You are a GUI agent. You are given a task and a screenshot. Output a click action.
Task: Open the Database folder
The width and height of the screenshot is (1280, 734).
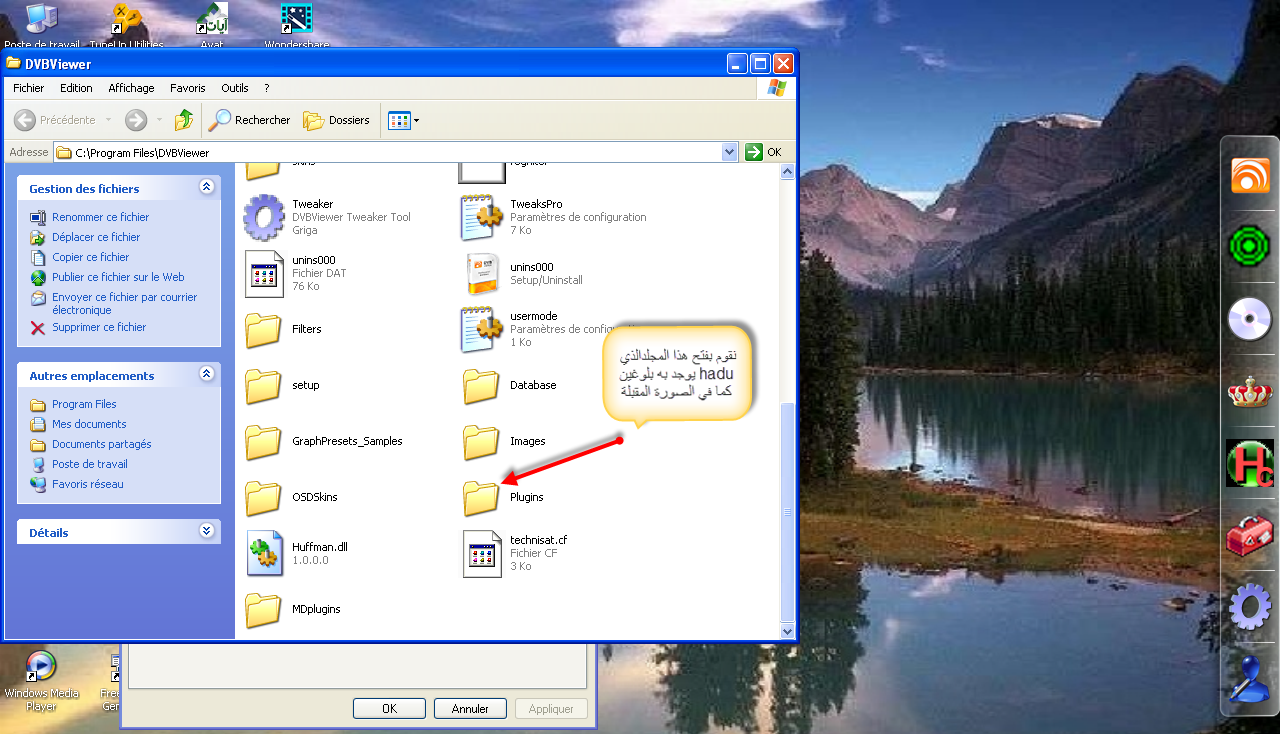pos(481,385)
